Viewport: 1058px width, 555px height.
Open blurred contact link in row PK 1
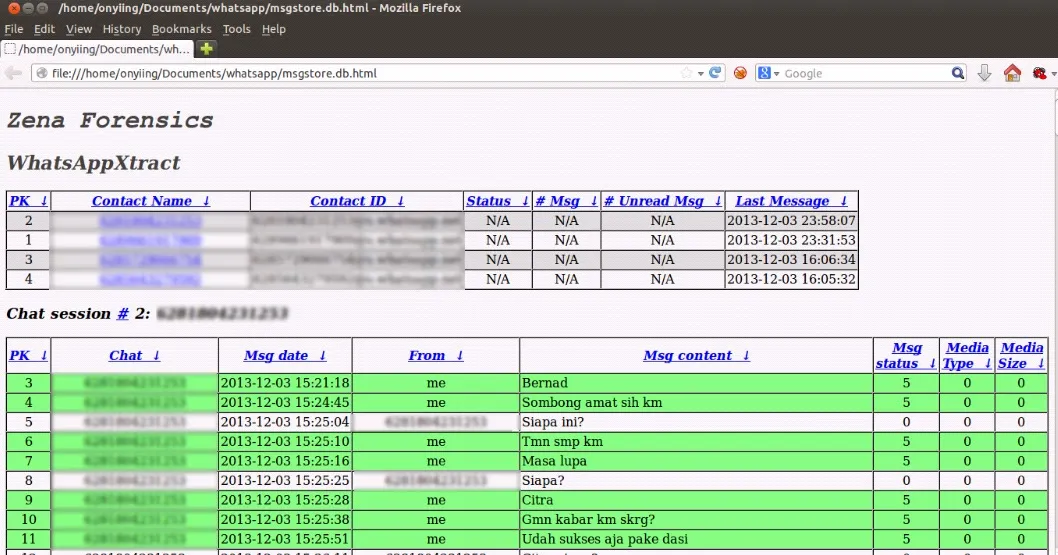pyautogui.click(x=150, y=240)
